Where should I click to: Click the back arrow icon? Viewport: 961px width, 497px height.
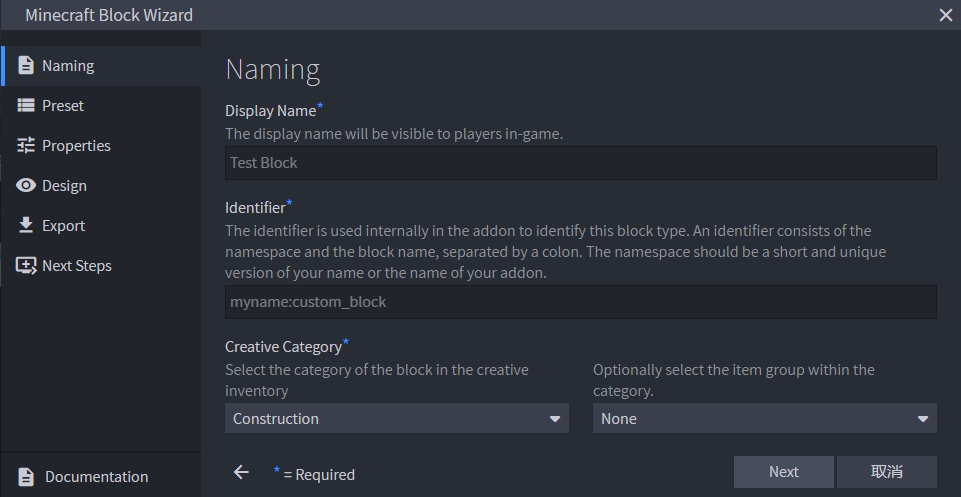coord(241,472)
